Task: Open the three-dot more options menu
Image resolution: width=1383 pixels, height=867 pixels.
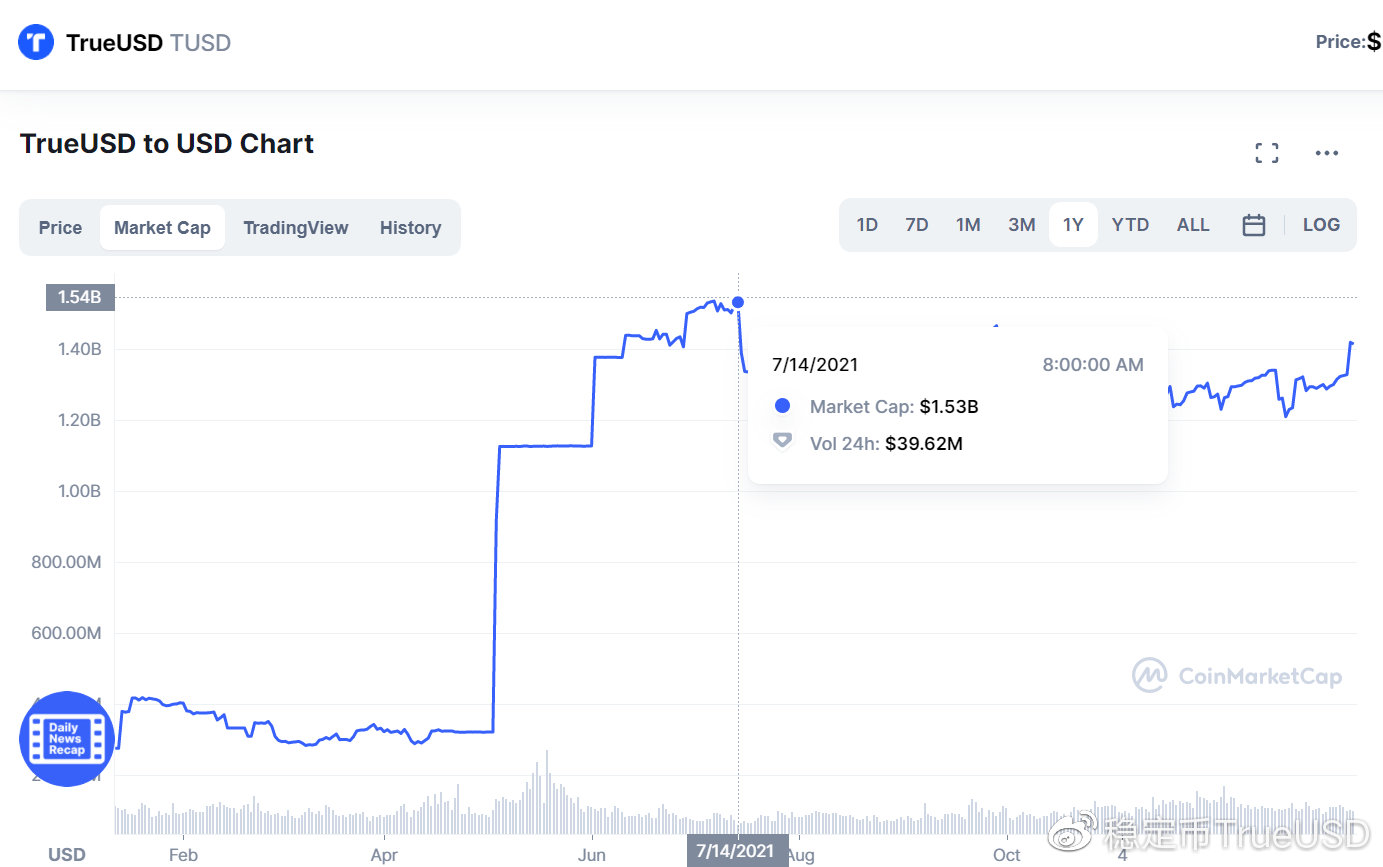Action: [1327, 153]
